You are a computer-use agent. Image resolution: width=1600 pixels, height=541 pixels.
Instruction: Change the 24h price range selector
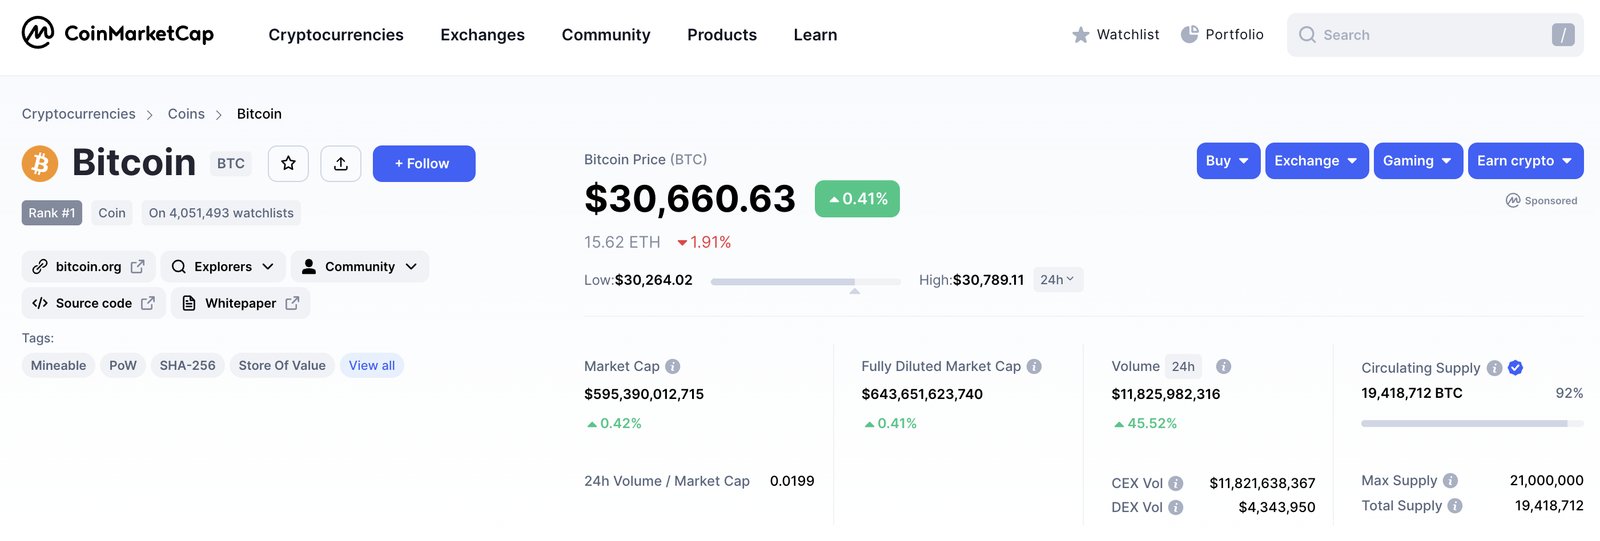(x=1057, y=280)
